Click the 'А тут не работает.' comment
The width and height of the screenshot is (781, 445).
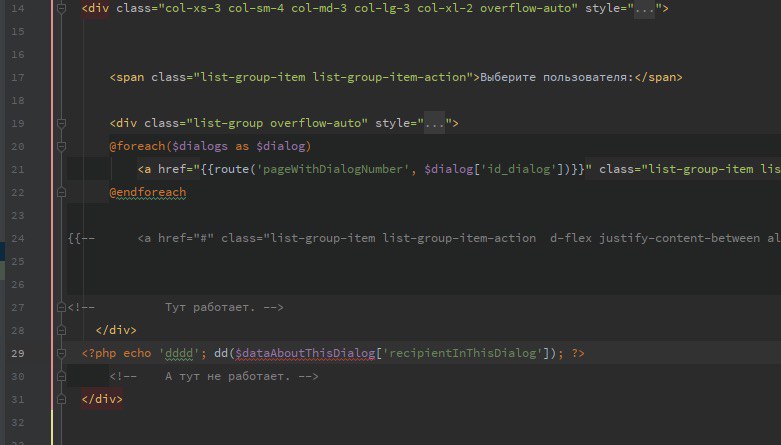(x=228, y=376)
